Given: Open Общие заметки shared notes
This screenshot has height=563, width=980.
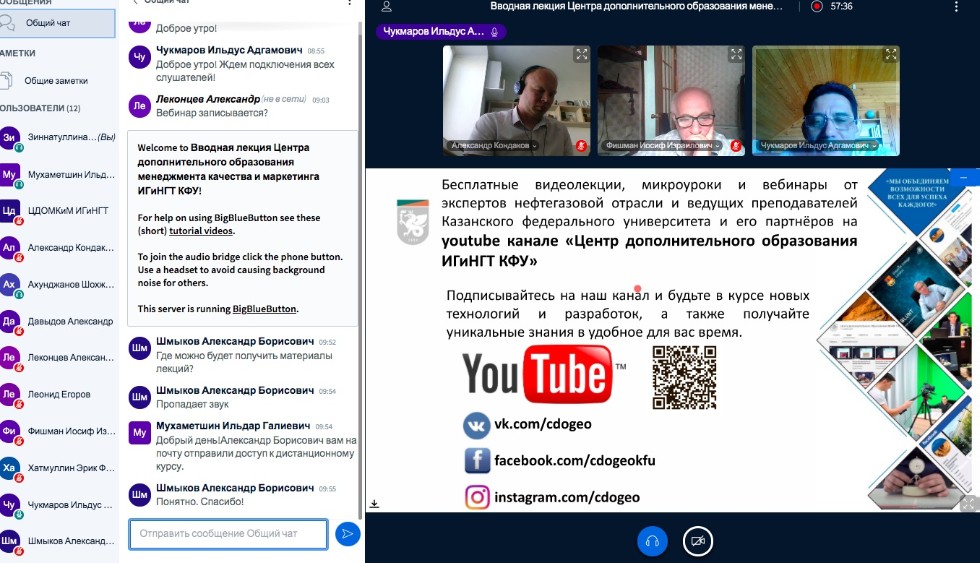Looking at the screenshot, I should pos(56,80).
